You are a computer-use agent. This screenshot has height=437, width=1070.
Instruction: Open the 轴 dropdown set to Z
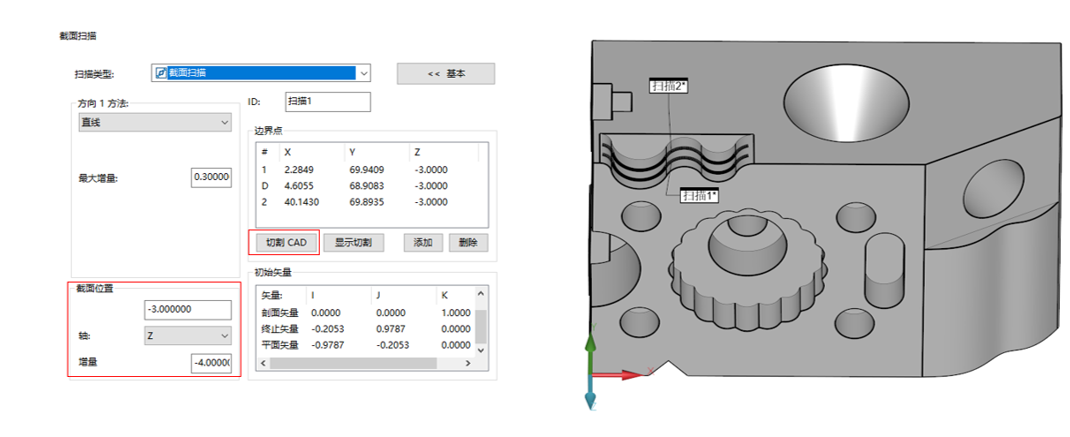187,336
